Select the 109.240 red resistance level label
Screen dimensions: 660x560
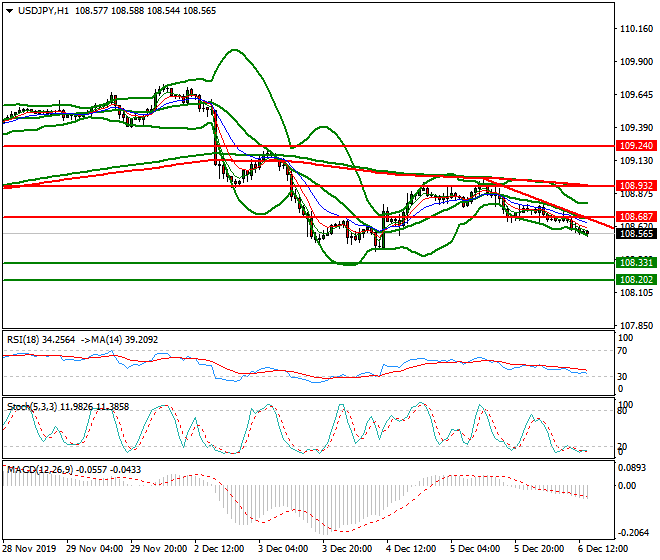636,146
